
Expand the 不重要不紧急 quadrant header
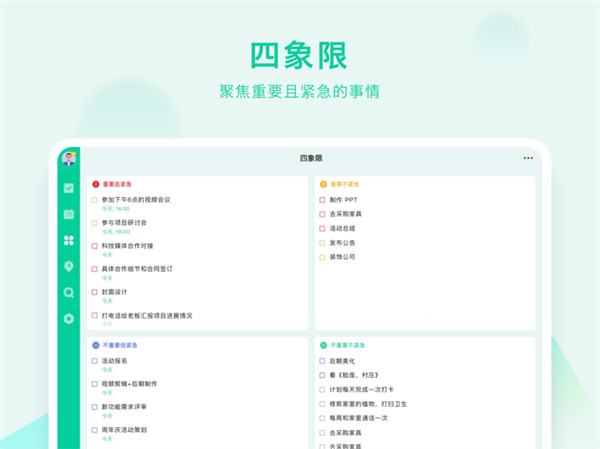pyautogui.click(x=346, y=344)
